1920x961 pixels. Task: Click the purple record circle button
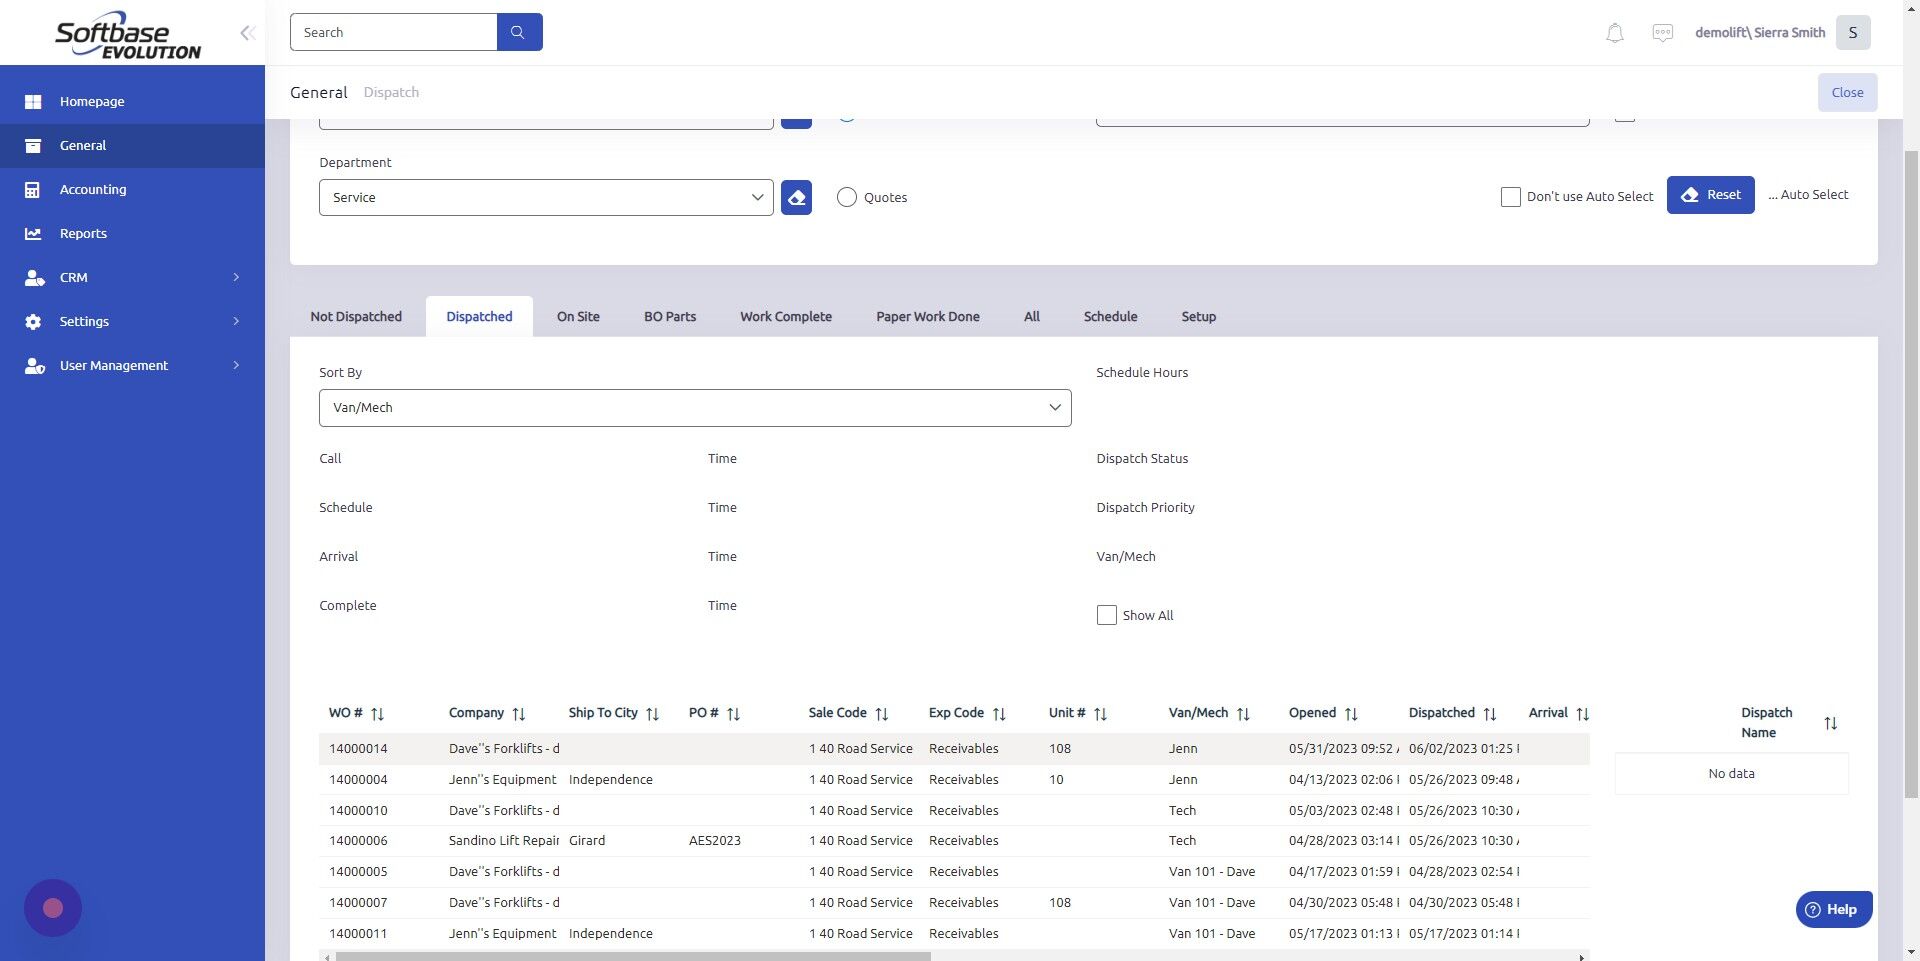point(53,908)
